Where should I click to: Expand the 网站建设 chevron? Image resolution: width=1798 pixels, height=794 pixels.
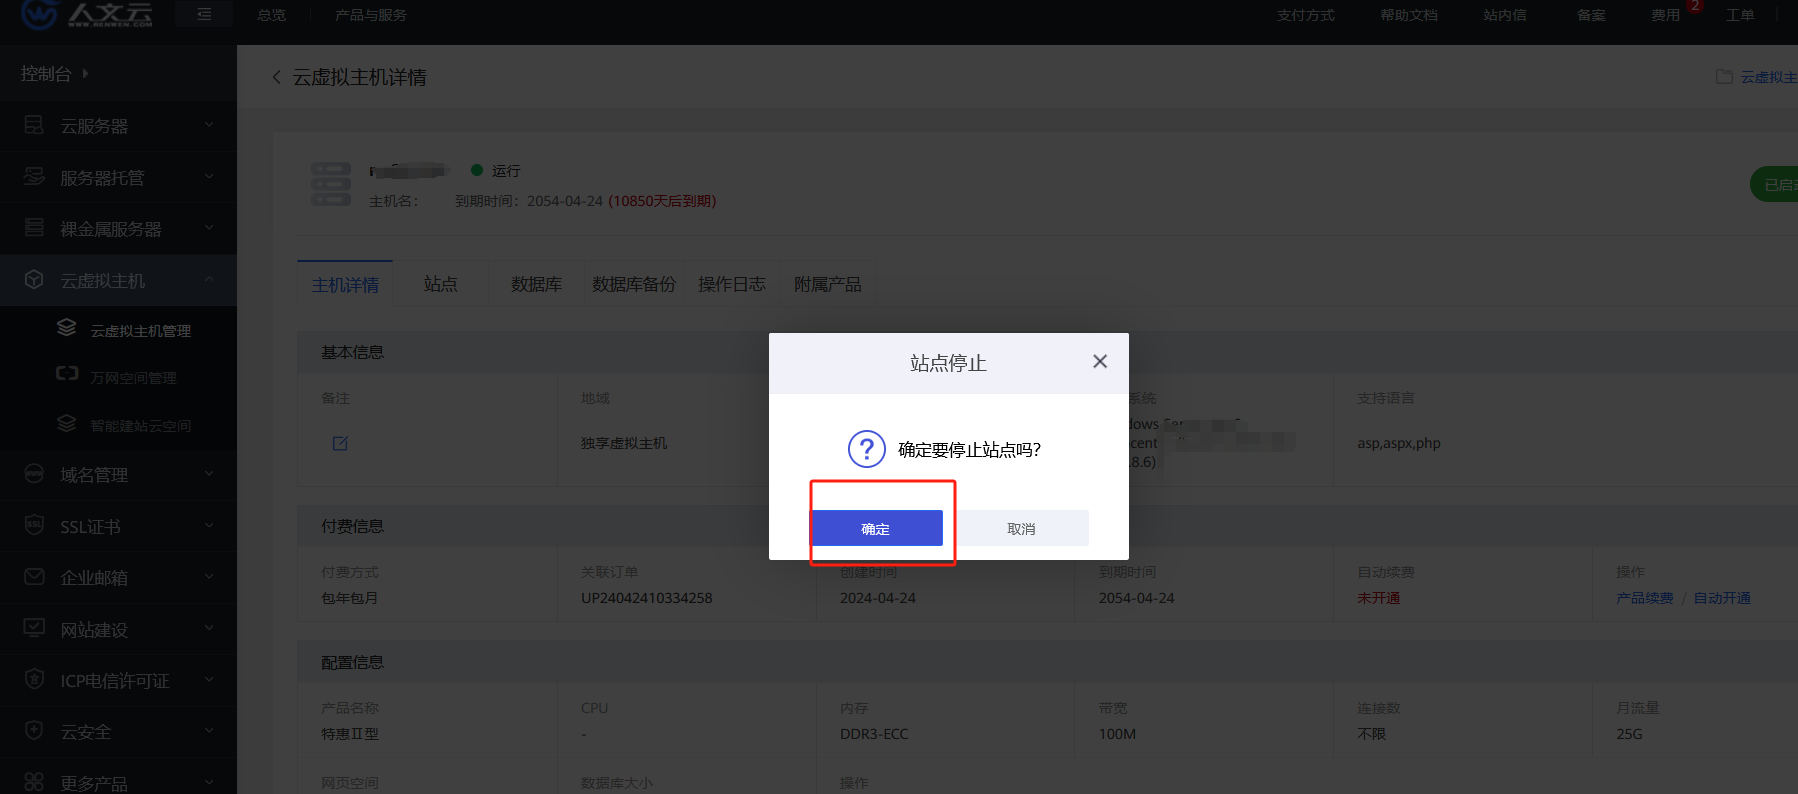[209, 628]
